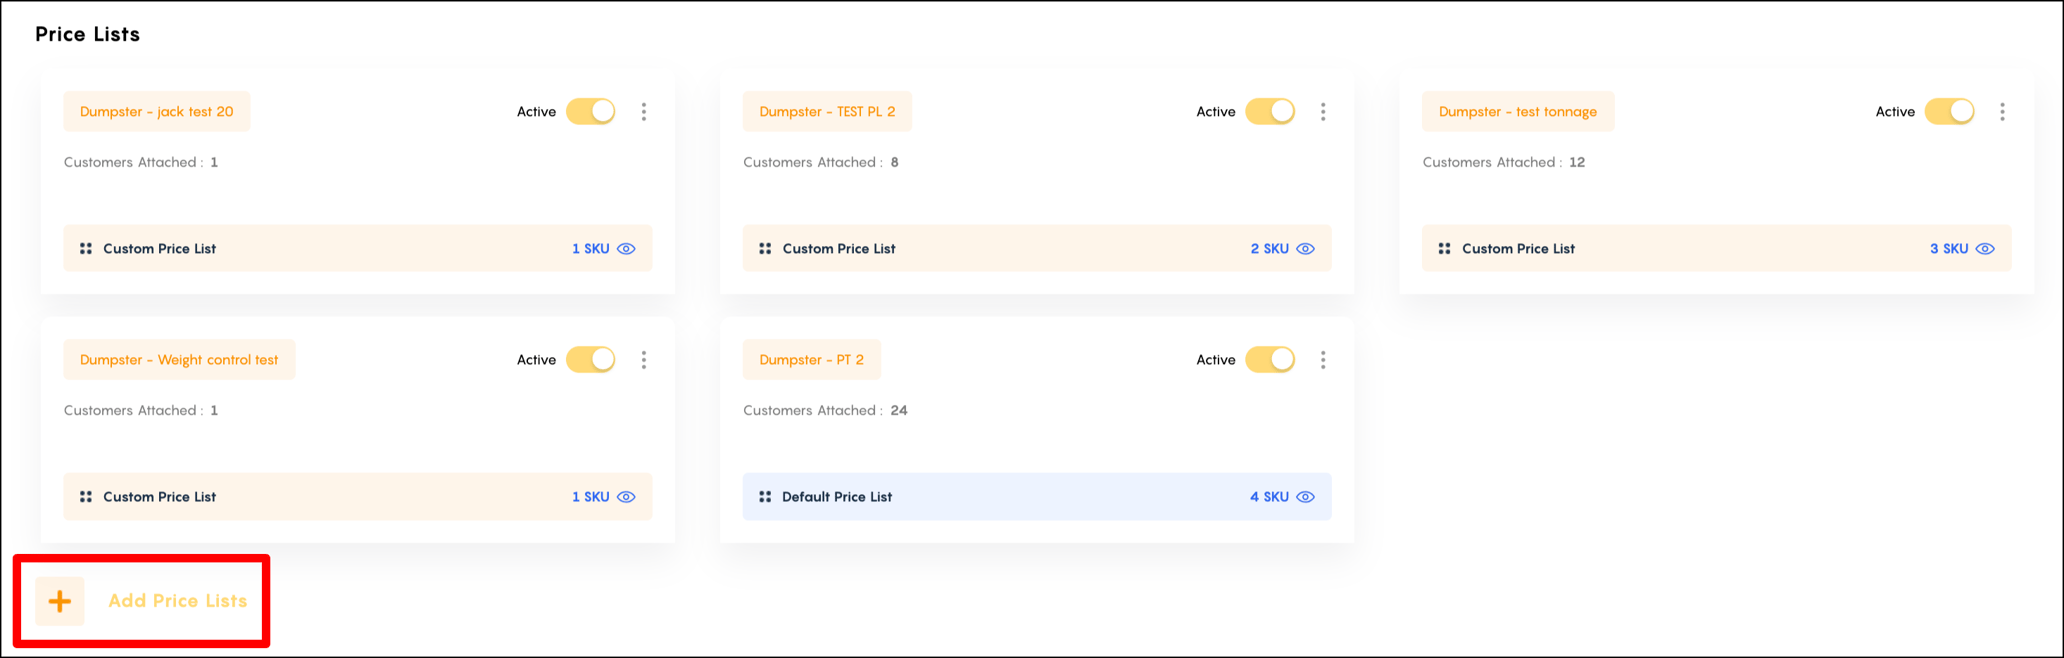Open the kebab menu on test tonnage card
The height and width of the screenshot is (658, 2064).
(2002, 111)
